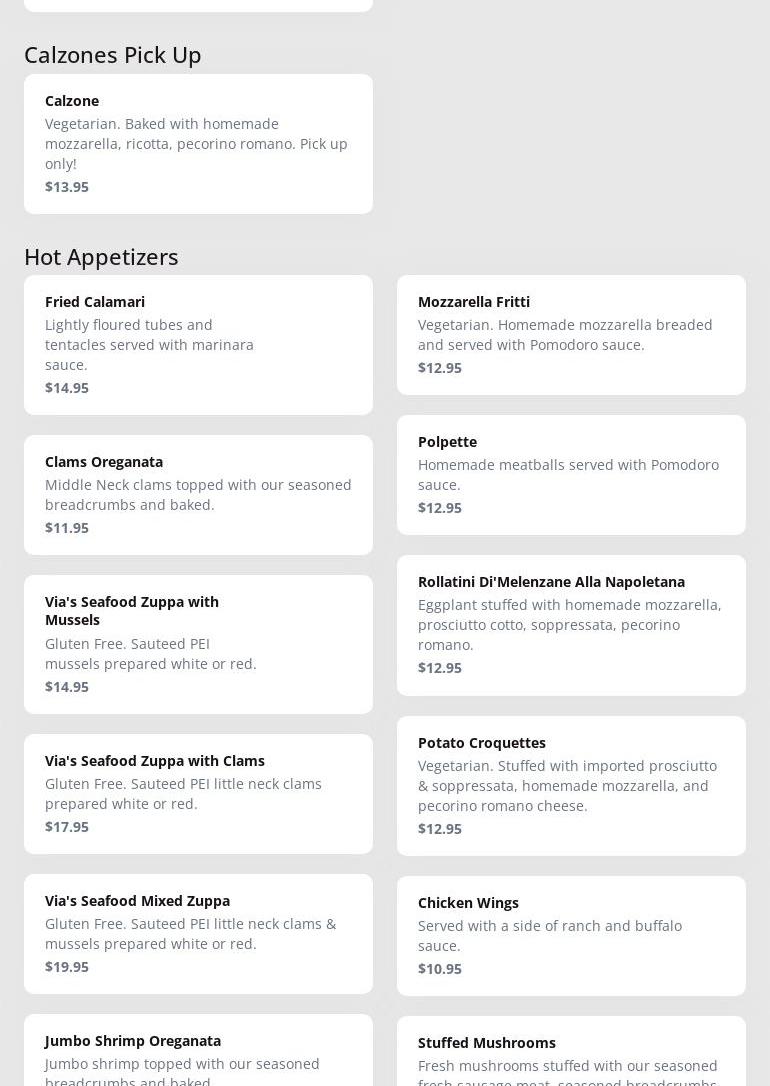Click the Polpette meatballs item
This screenshot has width=770, height=1086.
[571, 474]
